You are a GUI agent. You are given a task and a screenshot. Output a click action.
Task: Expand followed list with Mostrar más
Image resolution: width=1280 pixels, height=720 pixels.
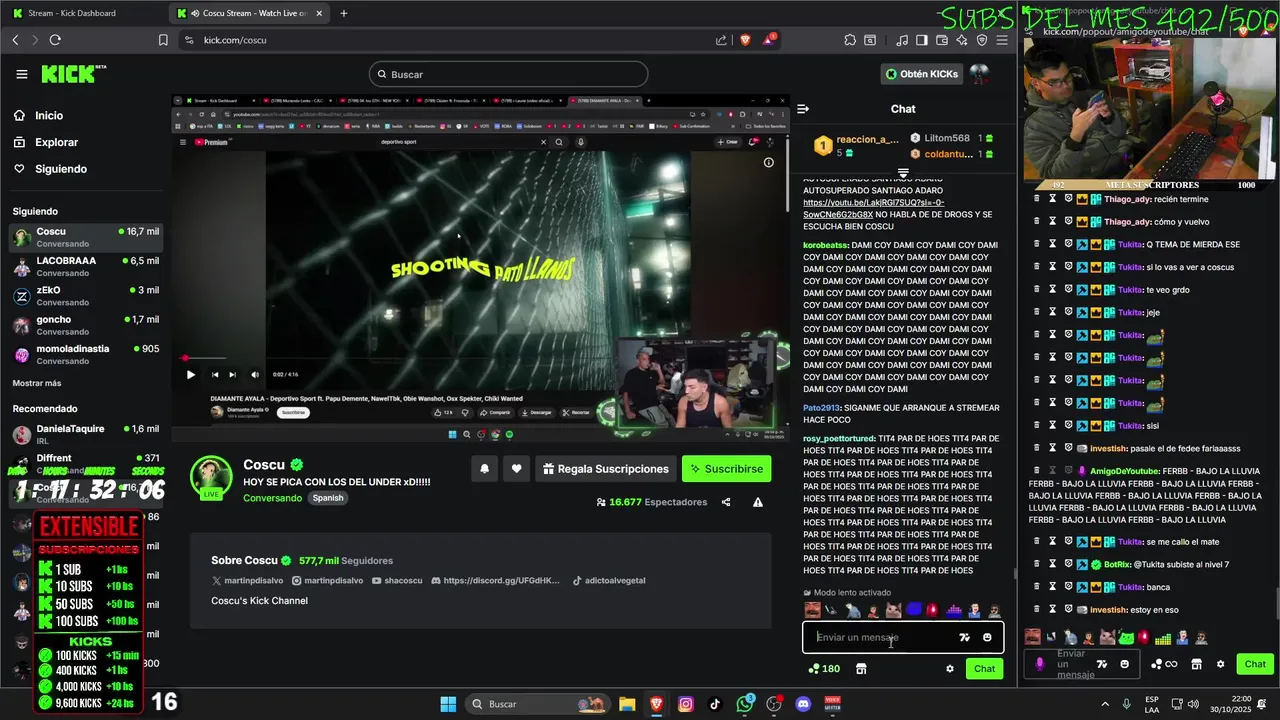(37, 383)
